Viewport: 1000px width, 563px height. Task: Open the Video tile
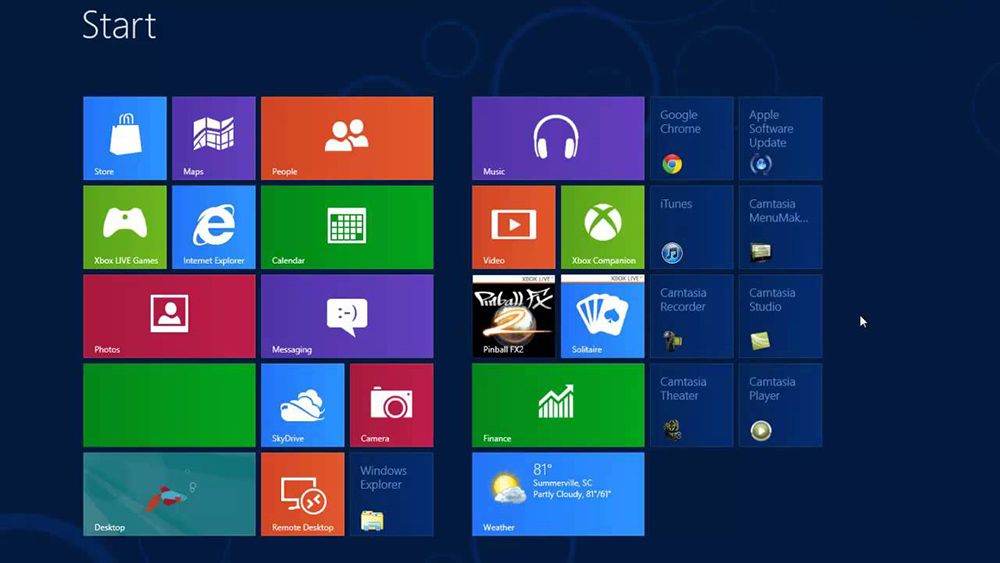(x=514, y=228)
